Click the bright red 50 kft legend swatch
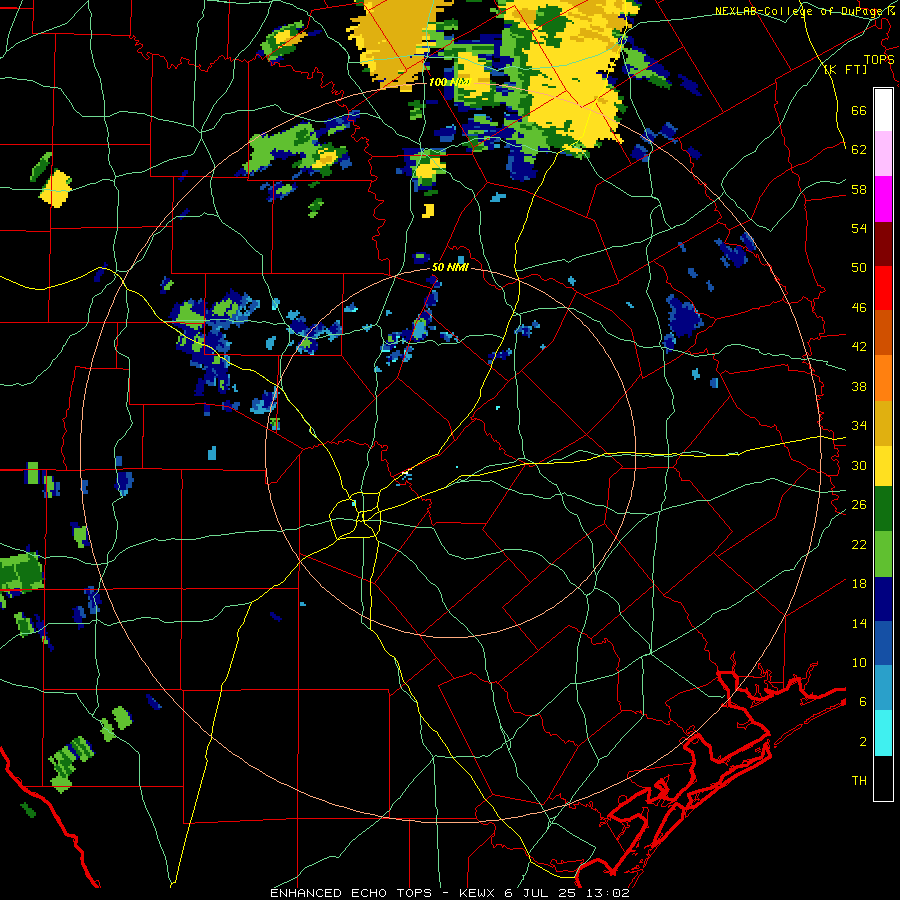Viewport: 900px width, 900px height. pyautogui.click(x=883, y=288)
